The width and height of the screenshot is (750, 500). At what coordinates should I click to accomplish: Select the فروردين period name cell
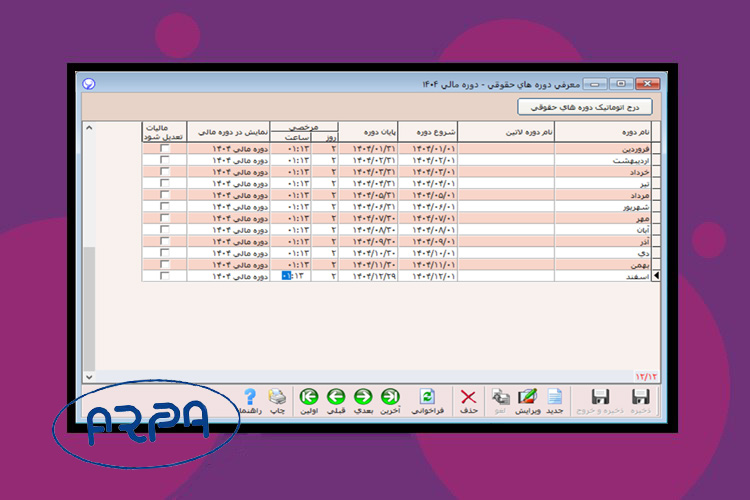coord(603,148)
